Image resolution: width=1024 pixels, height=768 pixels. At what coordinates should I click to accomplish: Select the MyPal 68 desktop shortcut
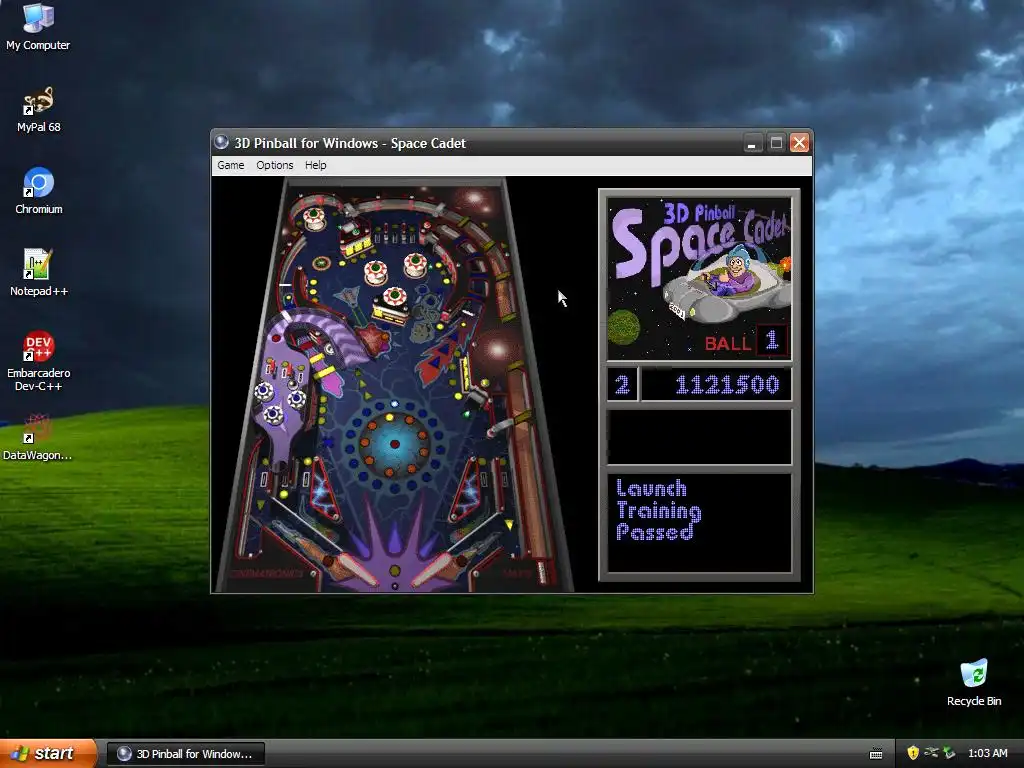(38, 109)
